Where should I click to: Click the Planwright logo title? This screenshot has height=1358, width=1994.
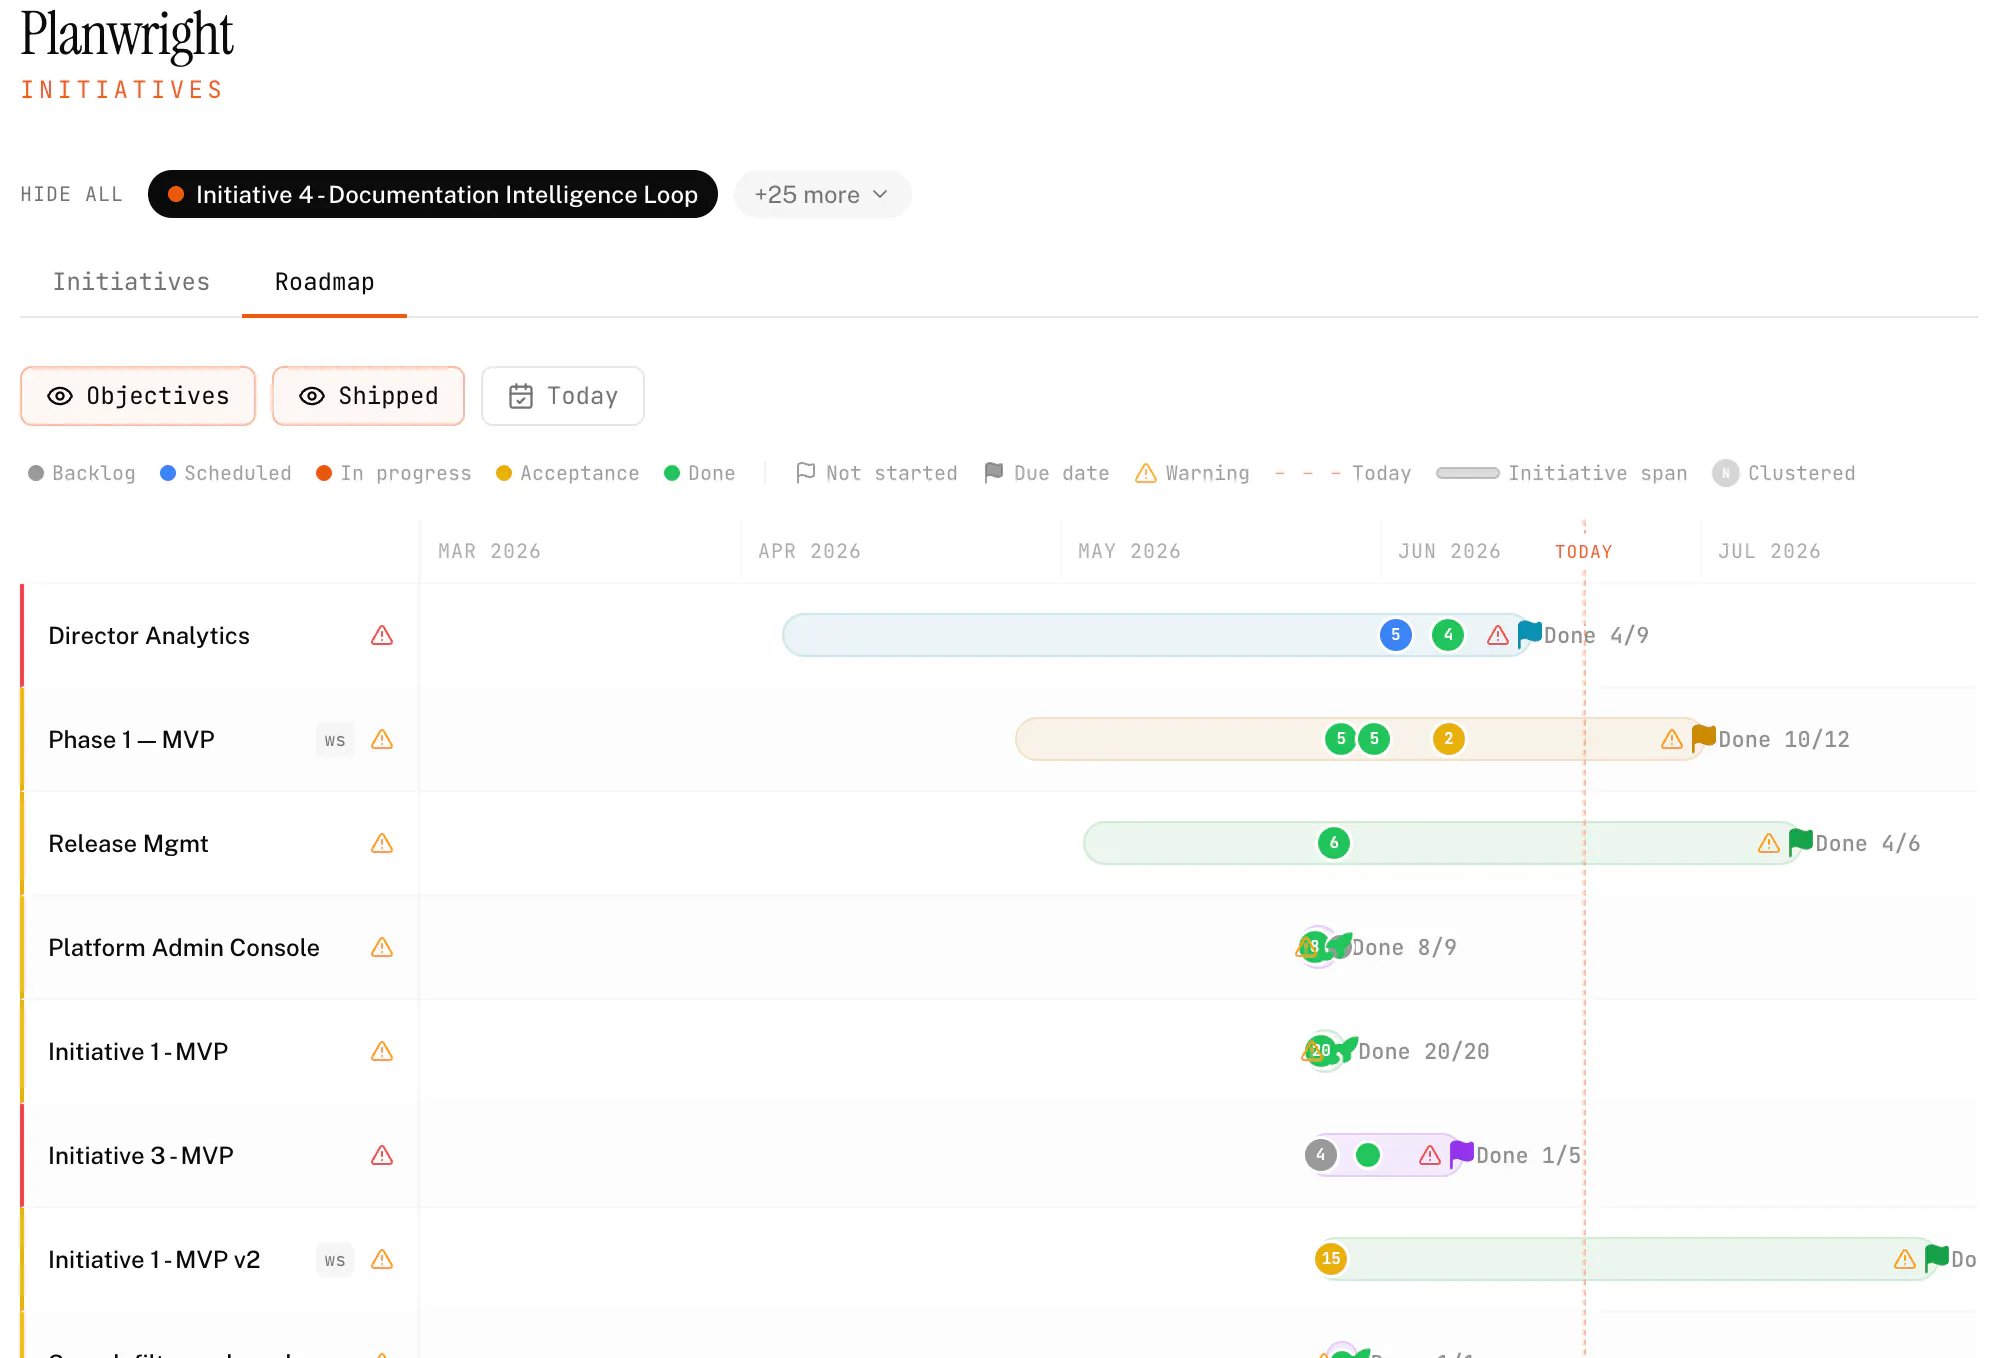[x=127, y=34]
